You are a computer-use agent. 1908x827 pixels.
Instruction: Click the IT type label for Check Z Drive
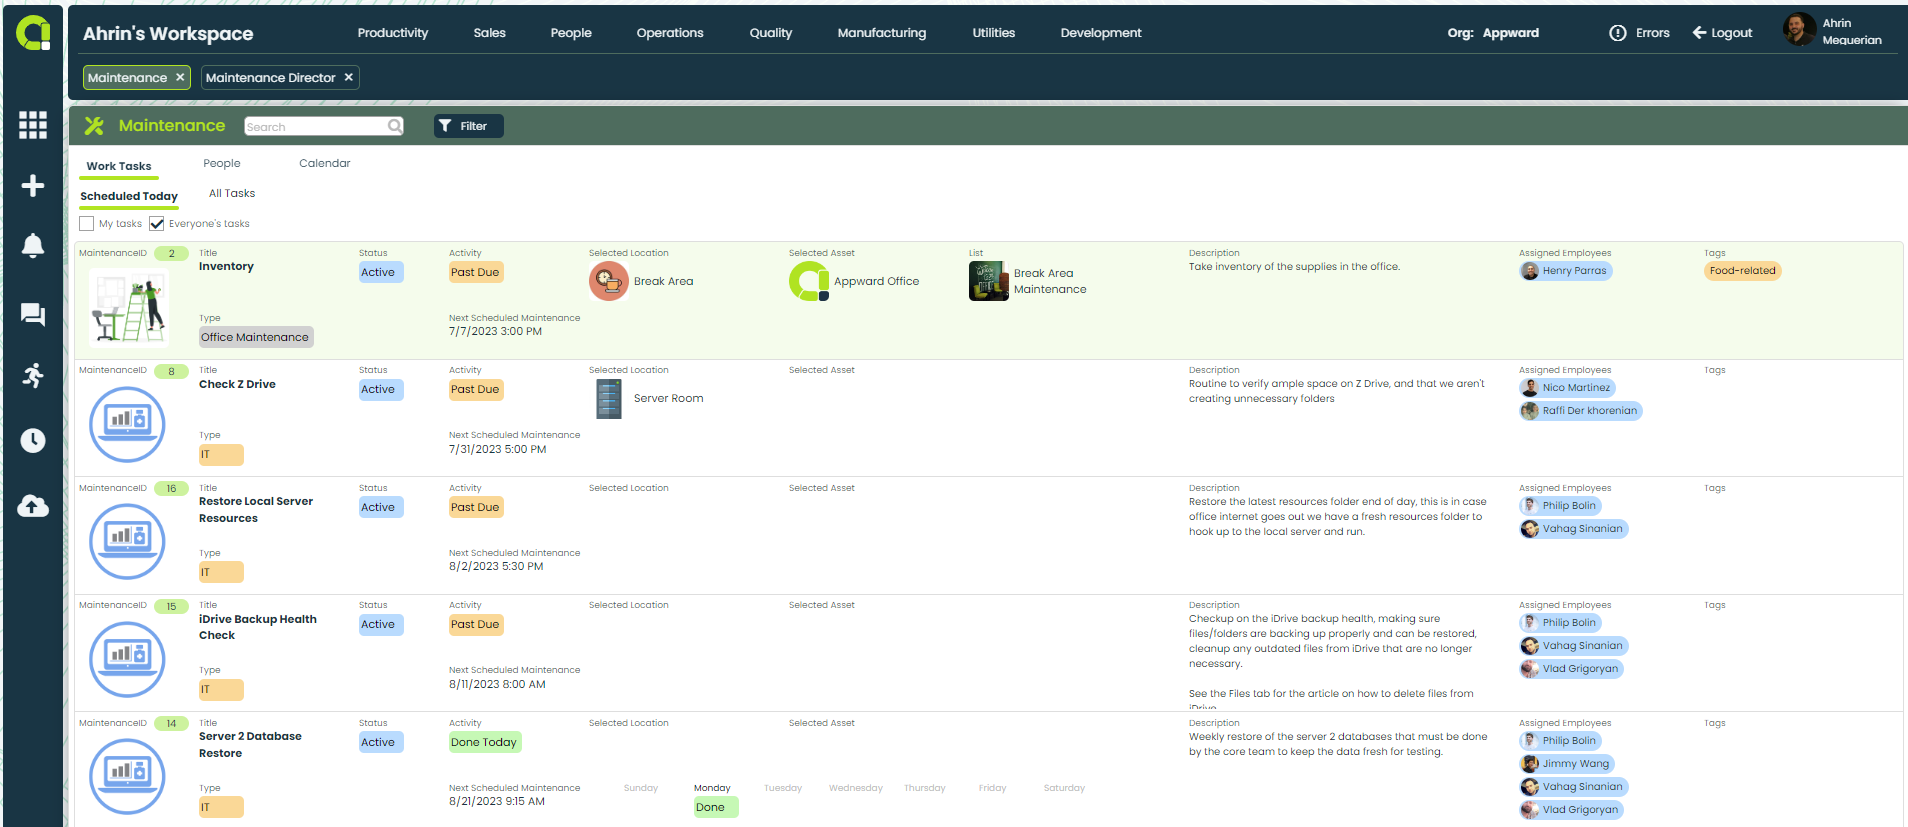221,454
